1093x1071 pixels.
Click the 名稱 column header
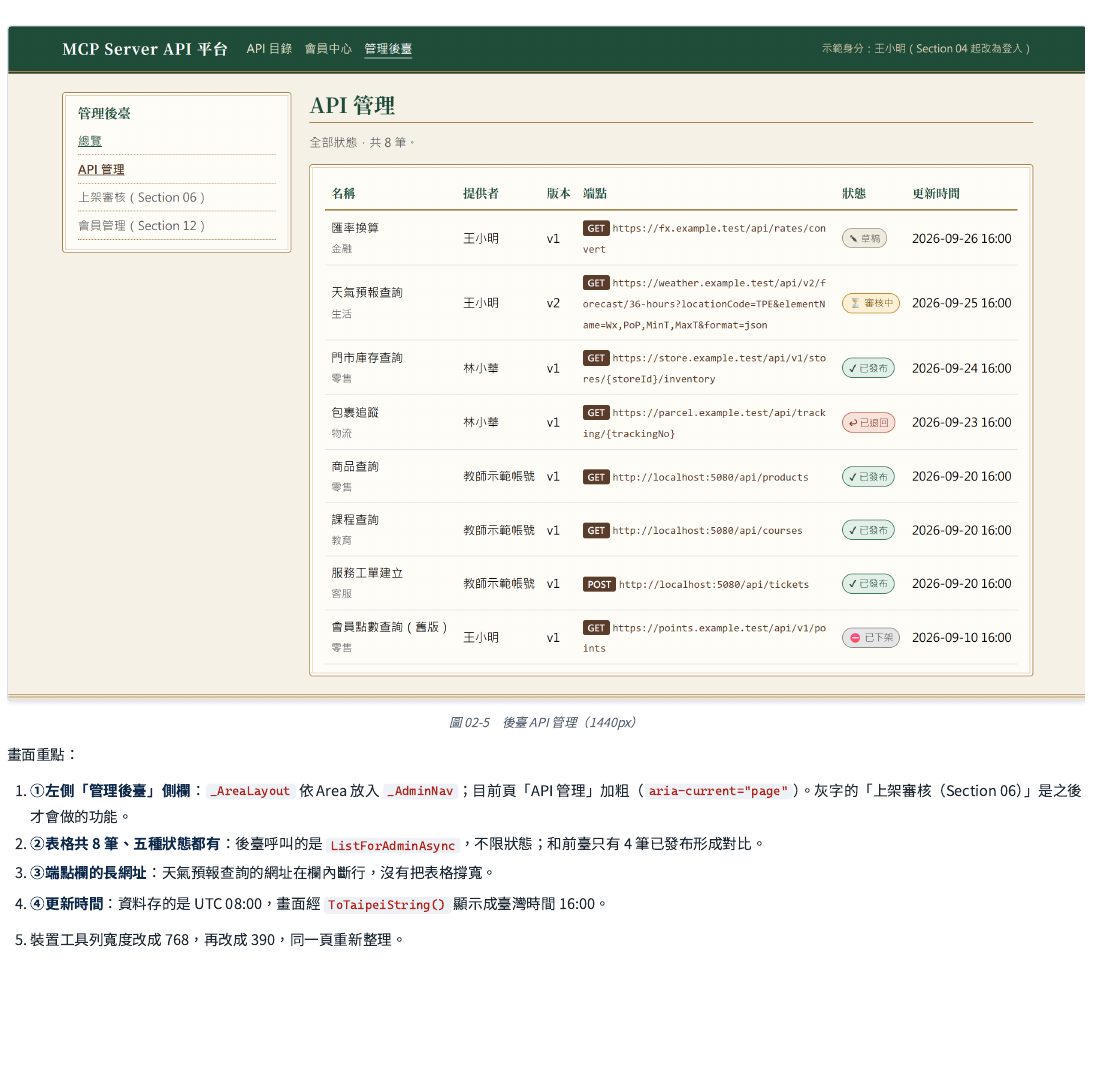pos(343,194)
